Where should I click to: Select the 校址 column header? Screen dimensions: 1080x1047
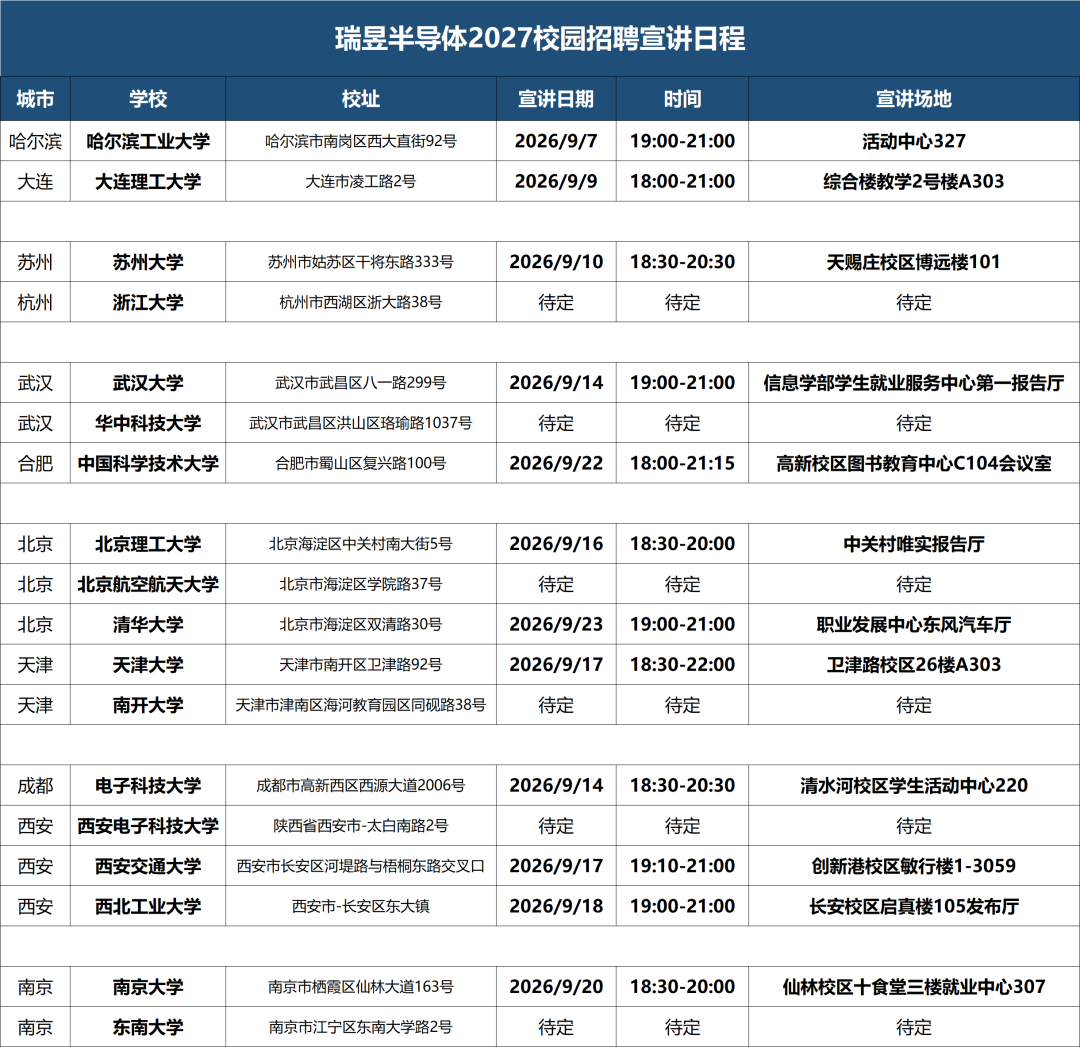coord(361,99)
